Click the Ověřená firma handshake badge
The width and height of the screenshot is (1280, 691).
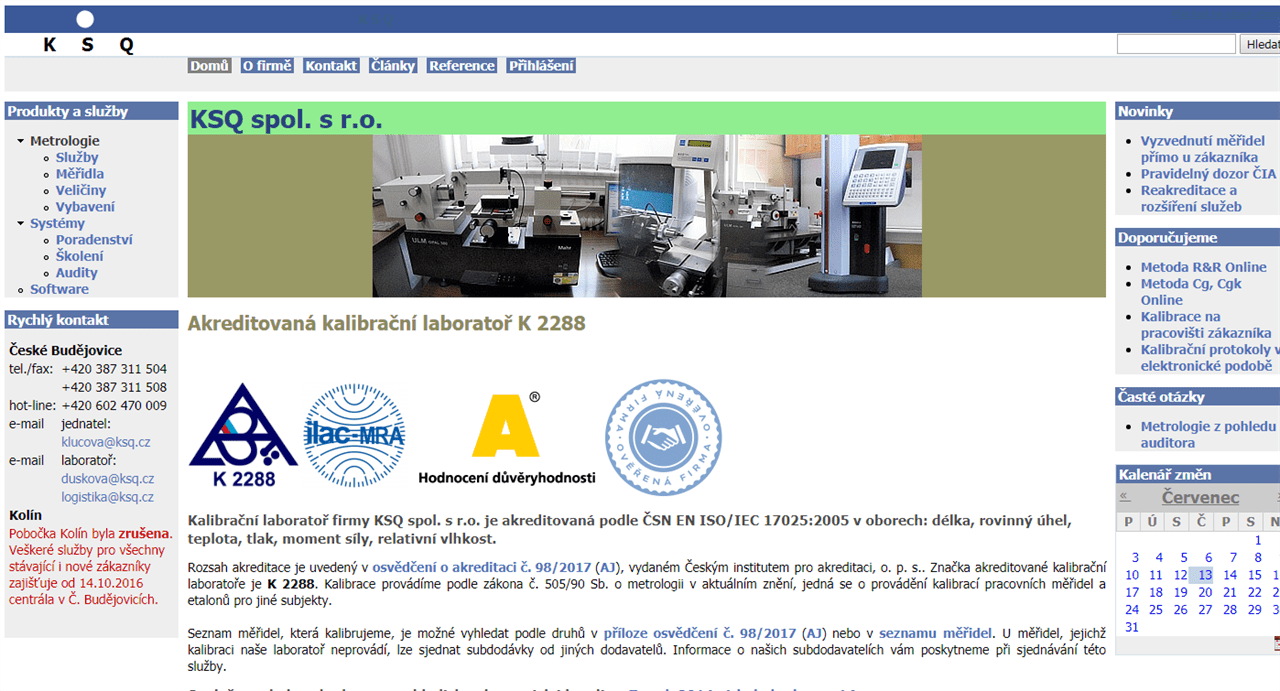tap(662, 437)
